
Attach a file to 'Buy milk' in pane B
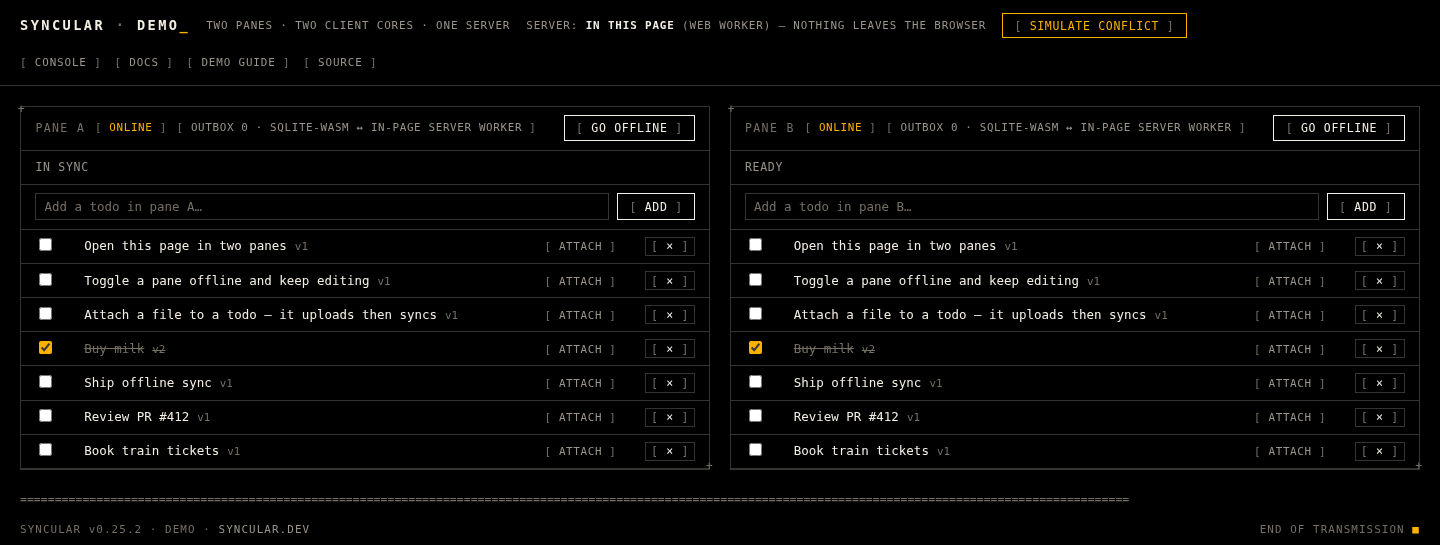click(1290, 349)
